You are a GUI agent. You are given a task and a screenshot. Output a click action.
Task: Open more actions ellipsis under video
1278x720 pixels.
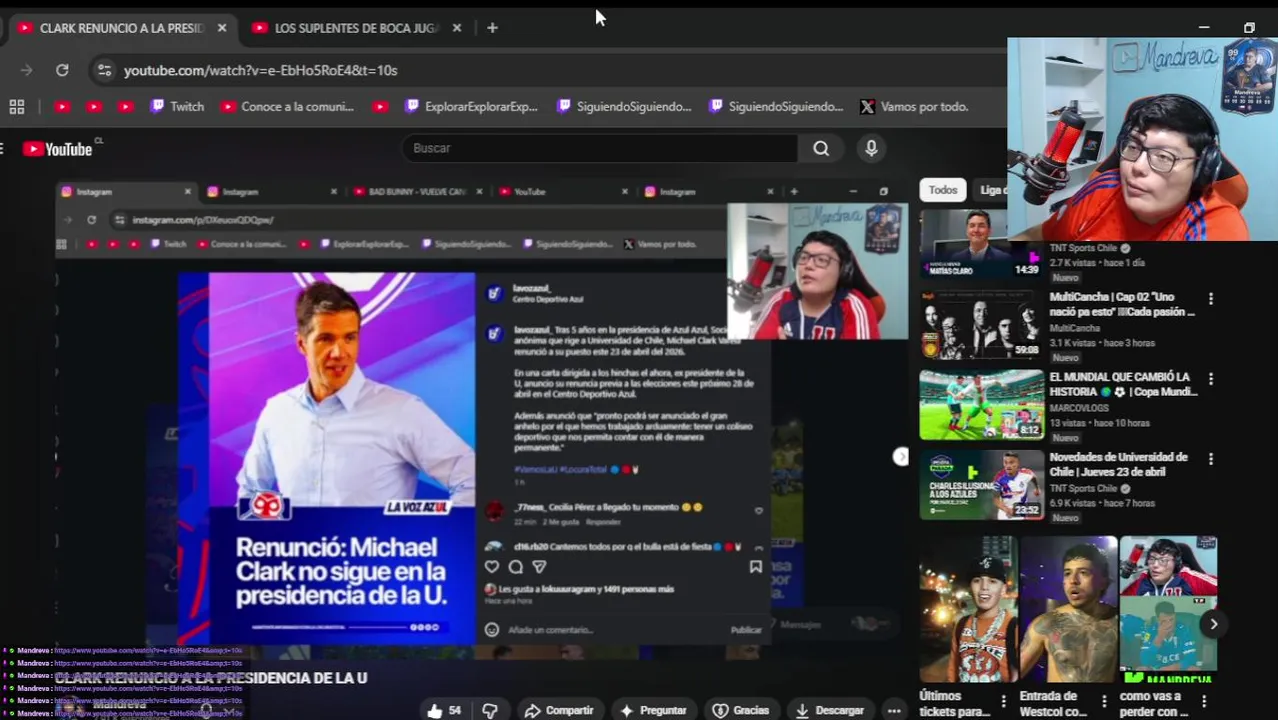(x=894, y=710)
